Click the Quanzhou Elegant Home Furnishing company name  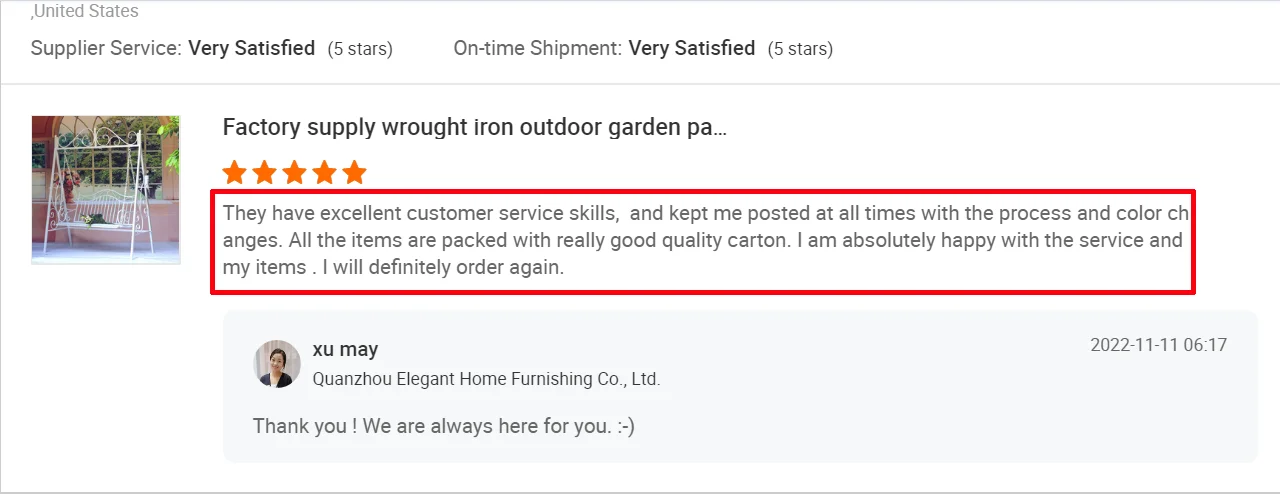486,379
